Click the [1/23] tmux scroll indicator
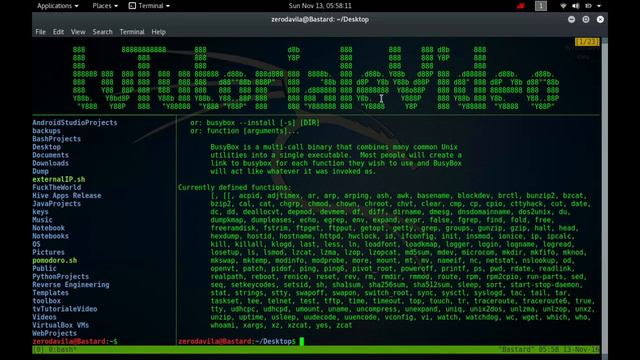Screen dimensions: 640x360 tap(587, 42)
